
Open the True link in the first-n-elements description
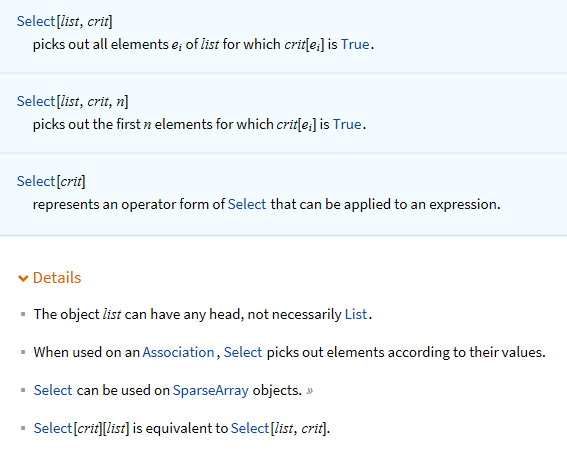tap(347, 124)
